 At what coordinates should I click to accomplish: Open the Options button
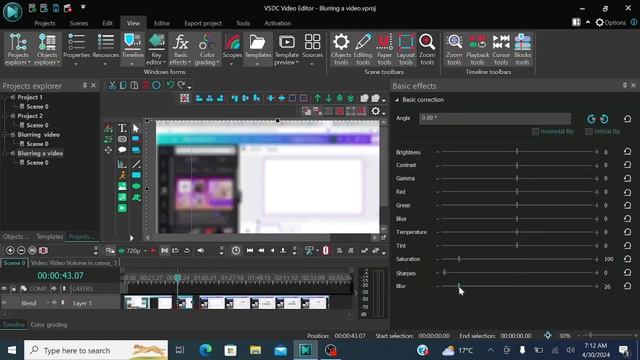[610, 22]
